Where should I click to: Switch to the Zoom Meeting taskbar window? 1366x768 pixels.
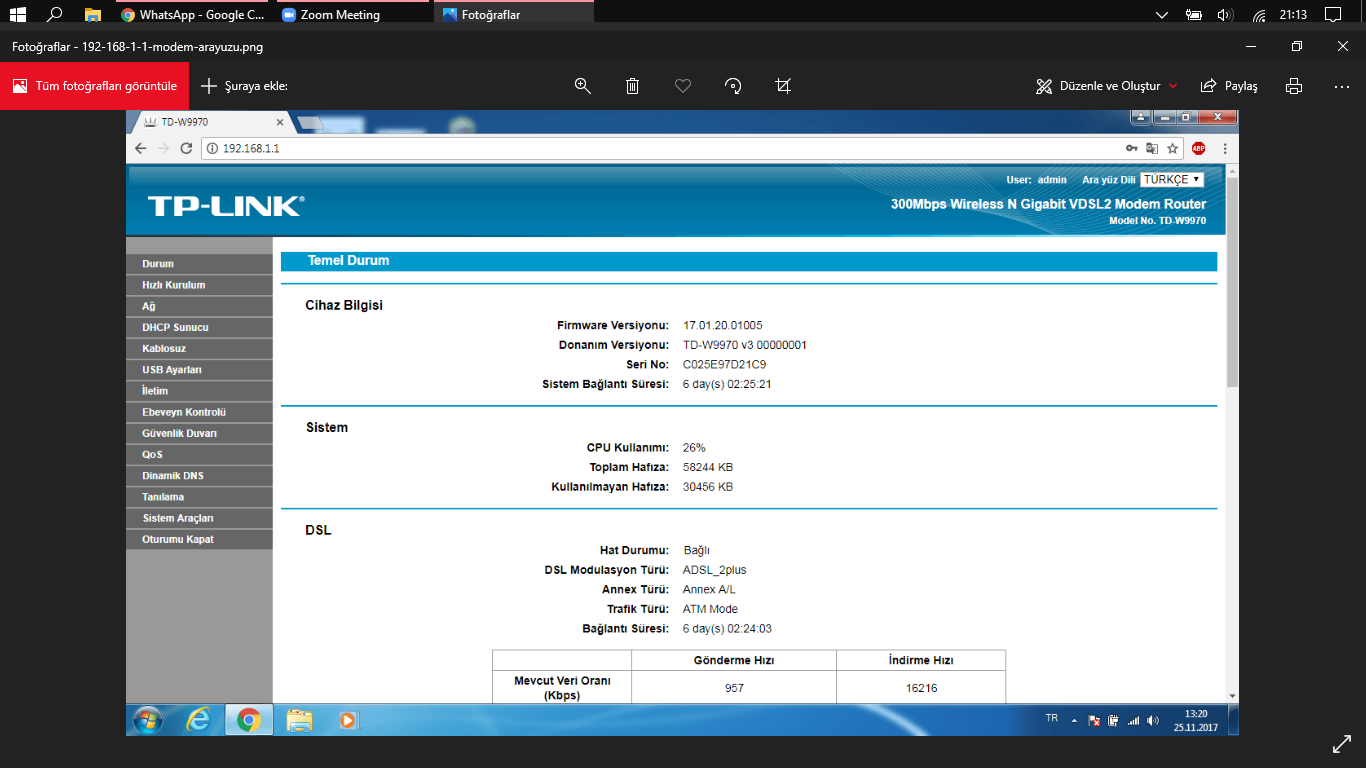[x=353, y=15]
